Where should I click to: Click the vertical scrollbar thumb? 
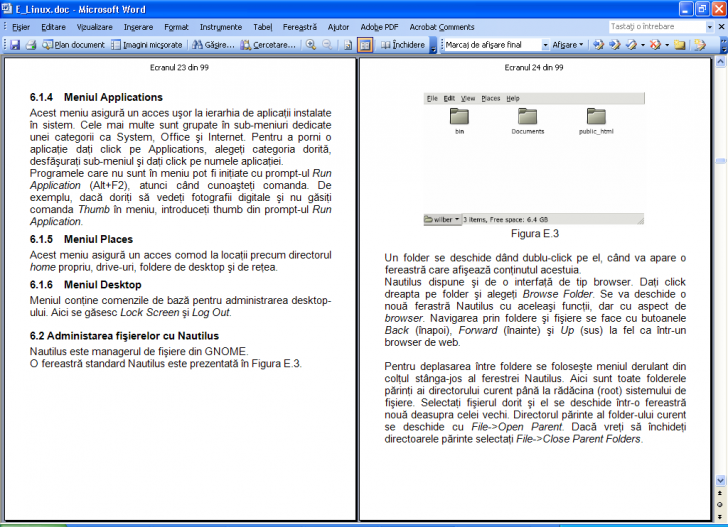(720, 161)
